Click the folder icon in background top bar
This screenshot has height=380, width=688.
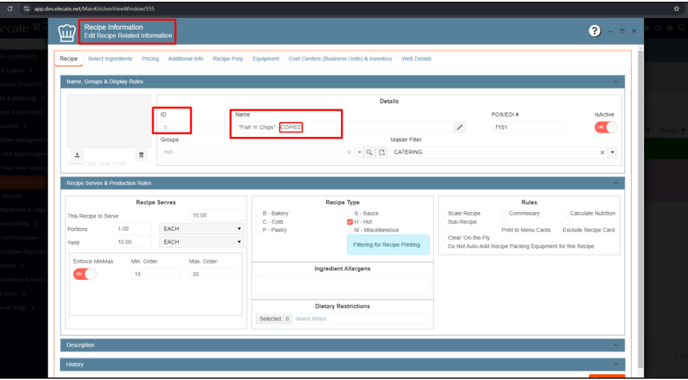[x=658, y=28]
